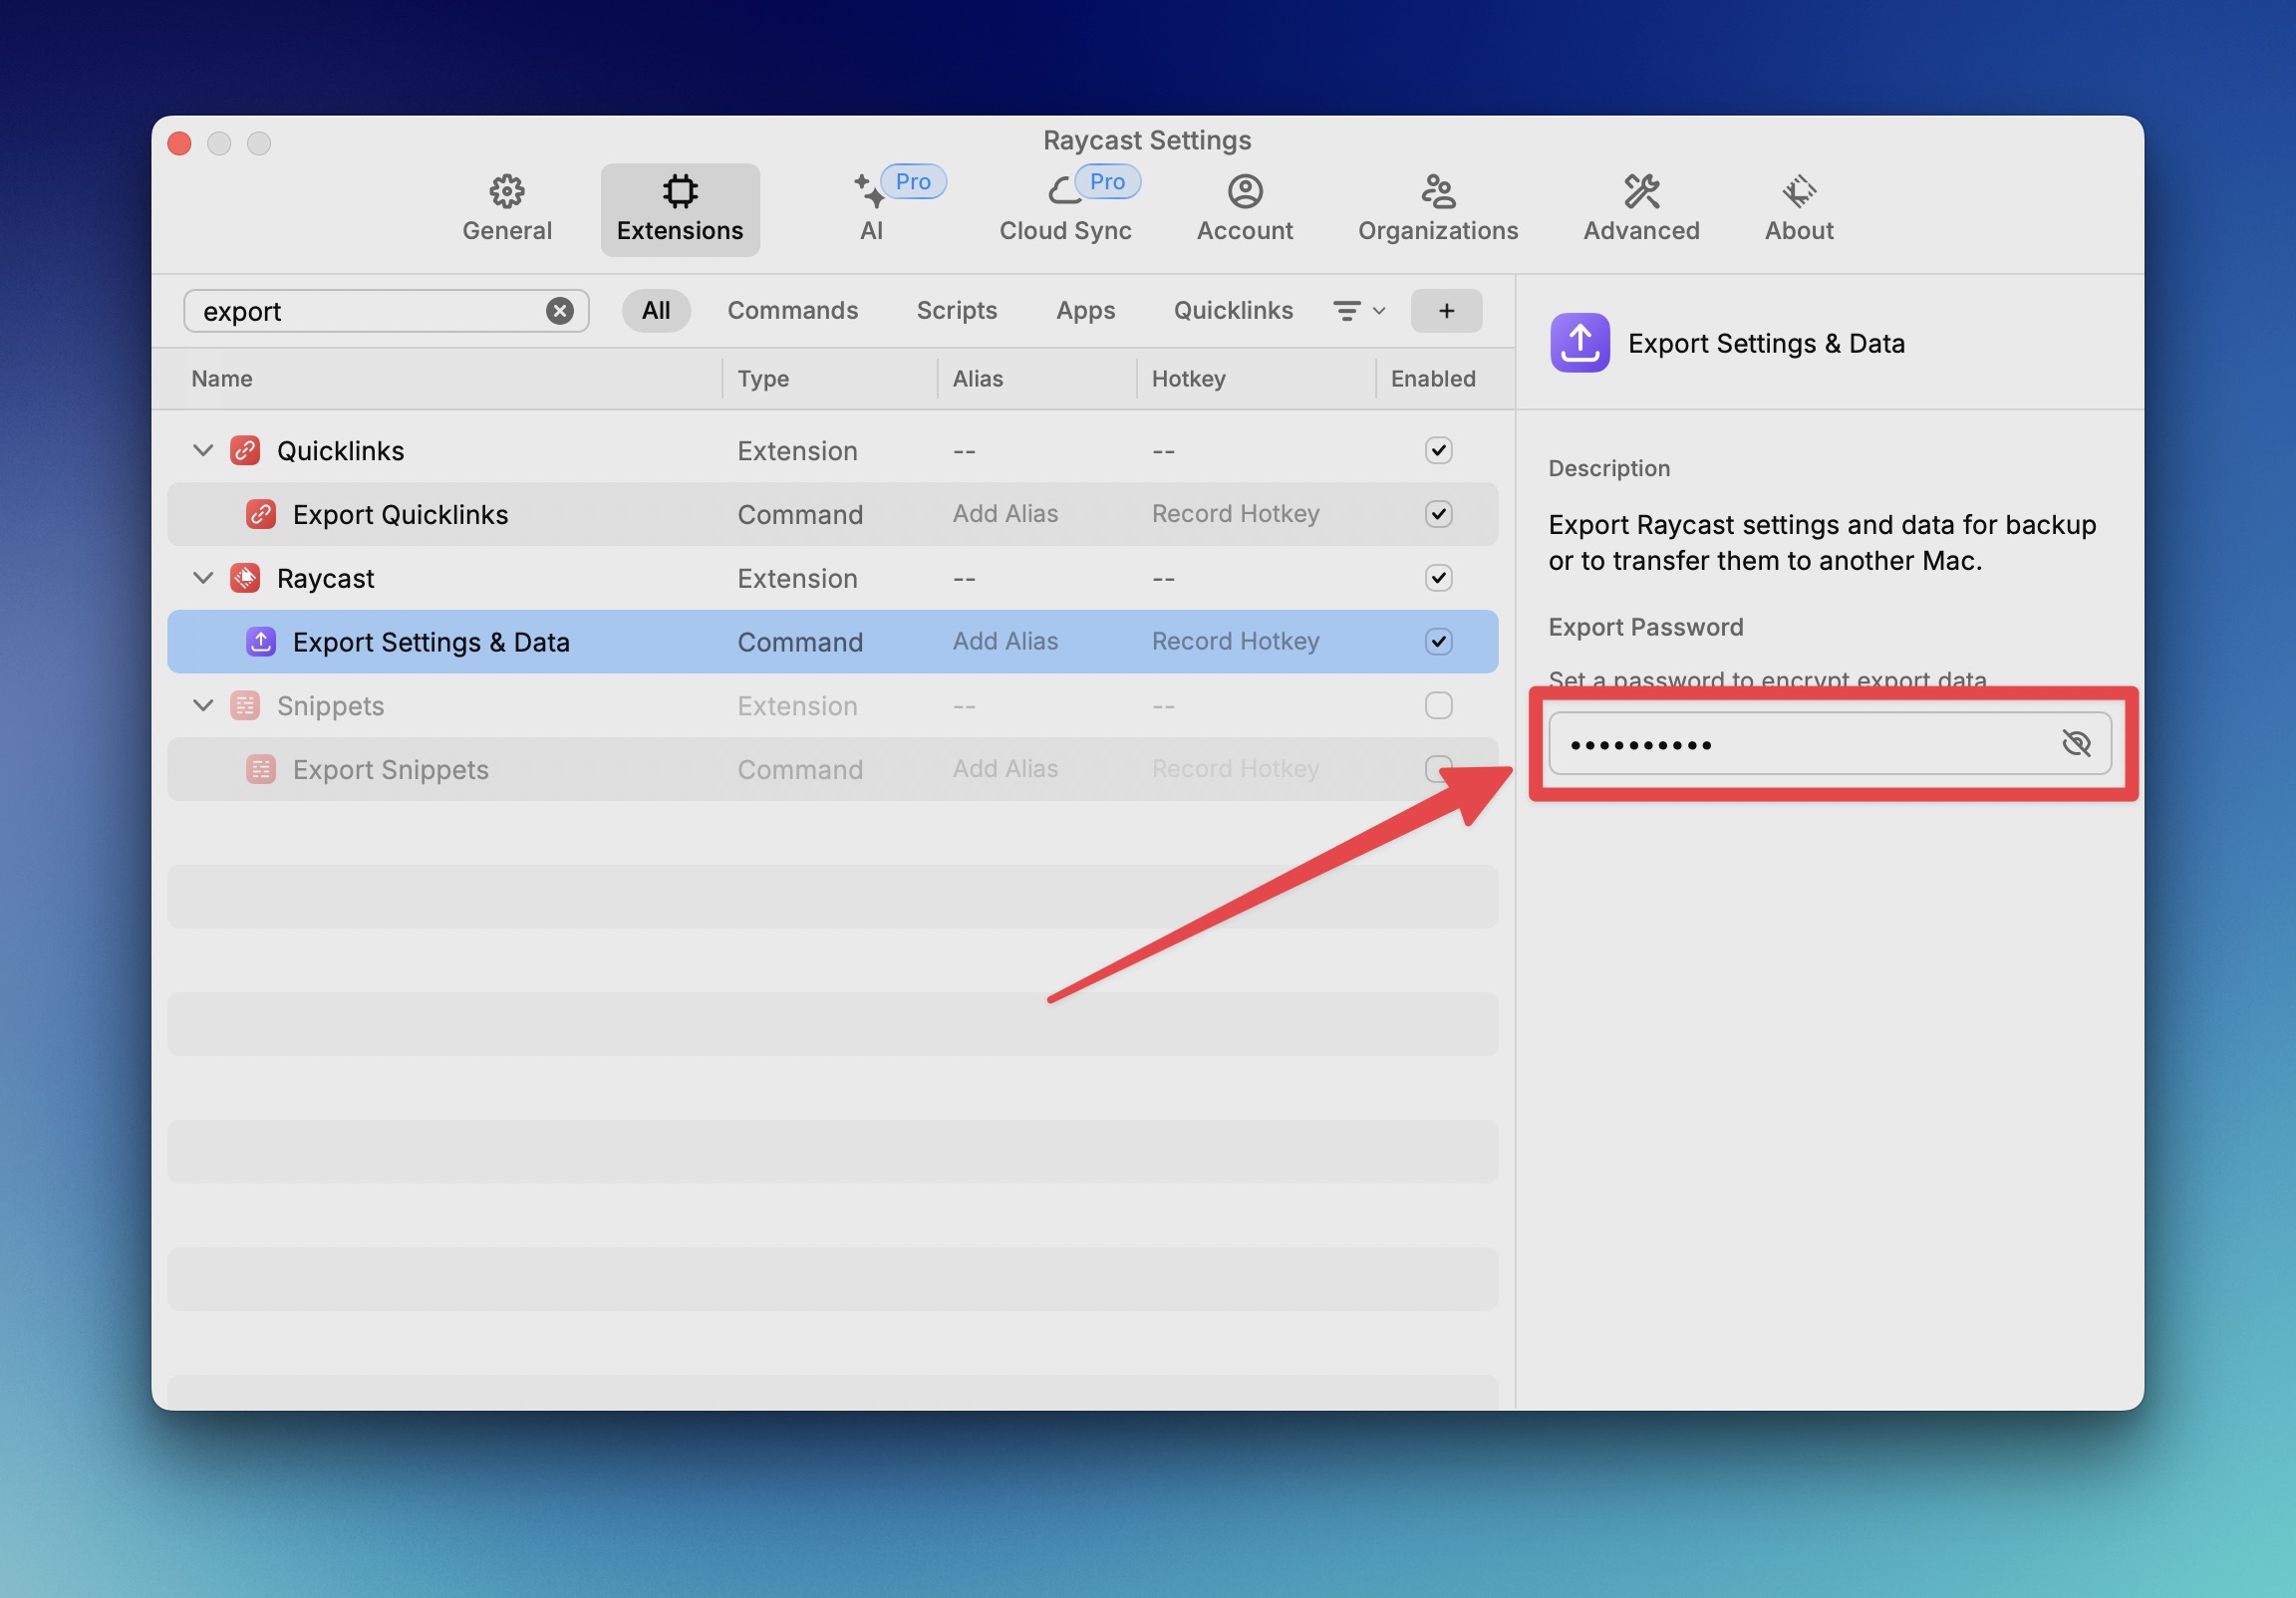This screenshot has height=1598, width=2296.
Task: Switch to the Commands filter tab
Action: click(x=792, y=311)
